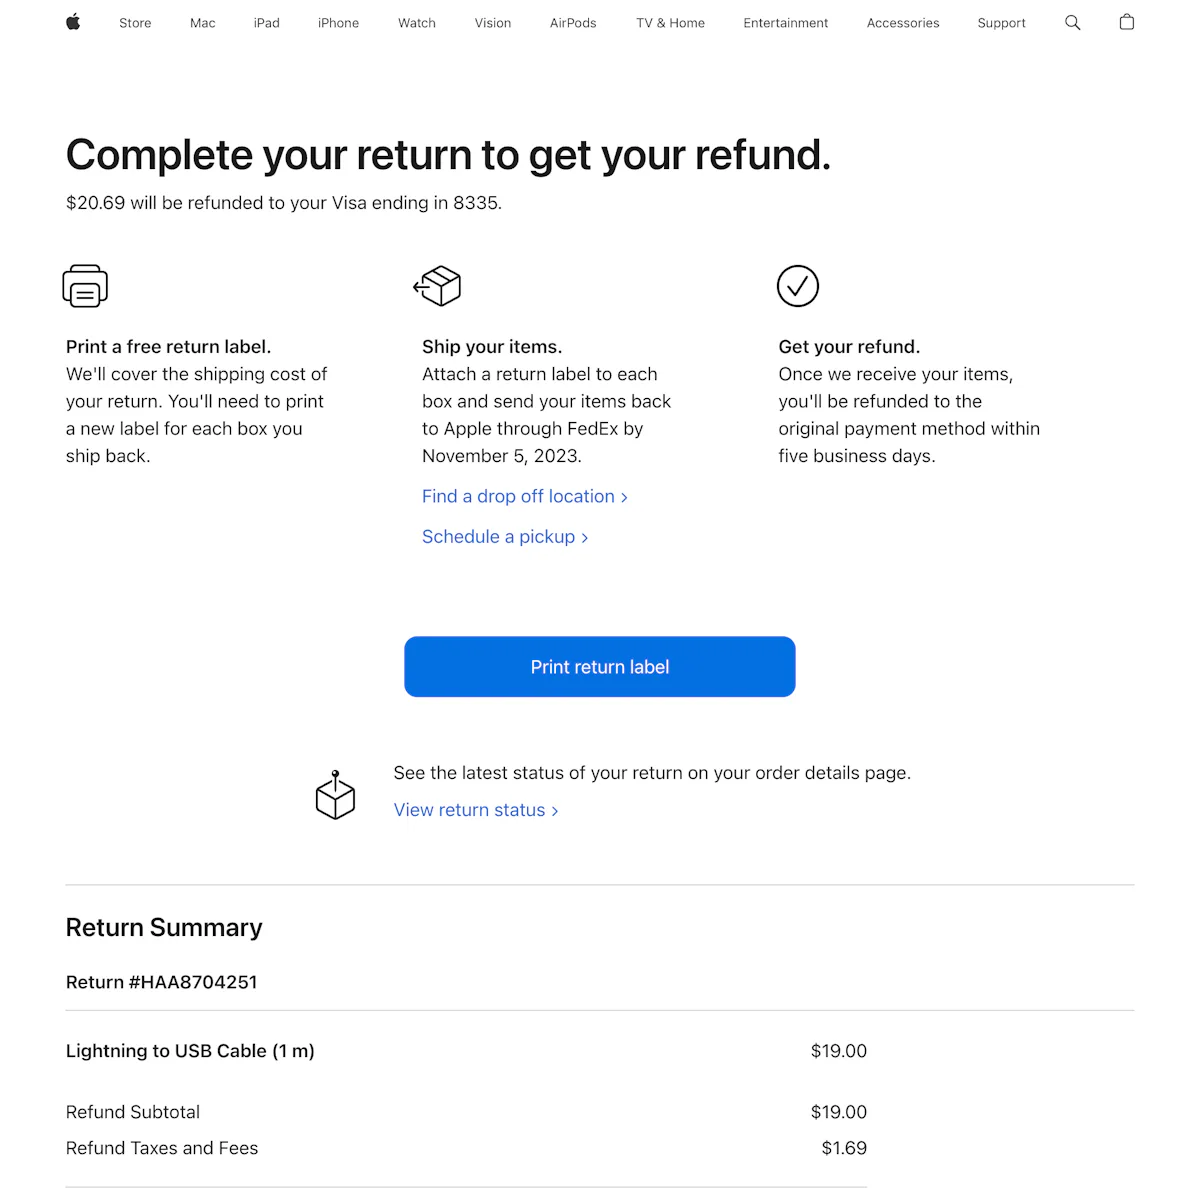Select the Mac navigation item

202,22
